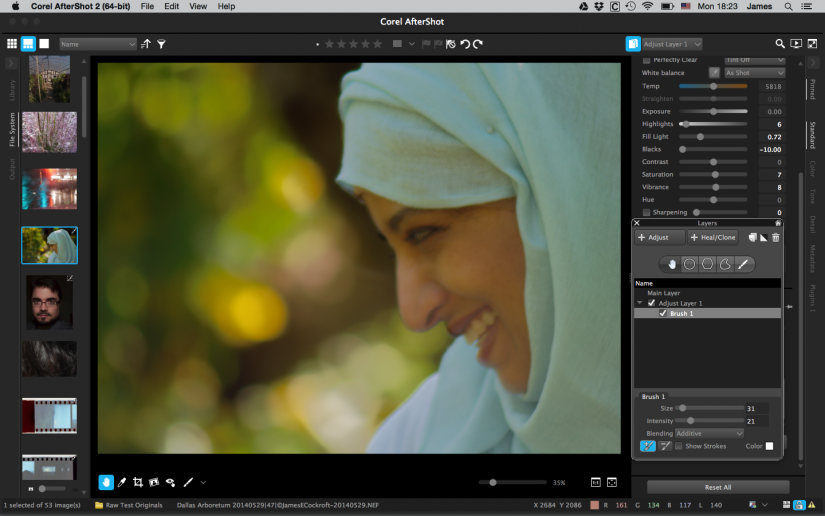Duplicate the layer using copy icon

(752, 237)
